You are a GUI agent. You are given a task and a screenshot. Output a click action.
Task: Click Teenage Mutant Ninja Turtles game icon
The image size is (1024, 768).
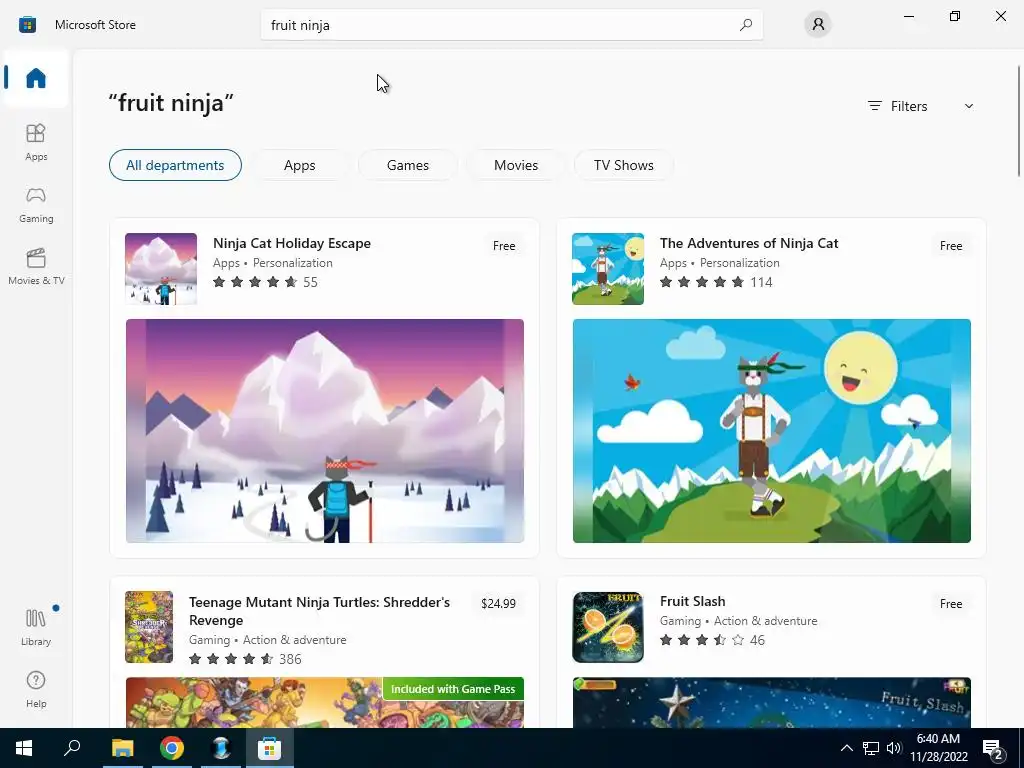tap(149, 627)
